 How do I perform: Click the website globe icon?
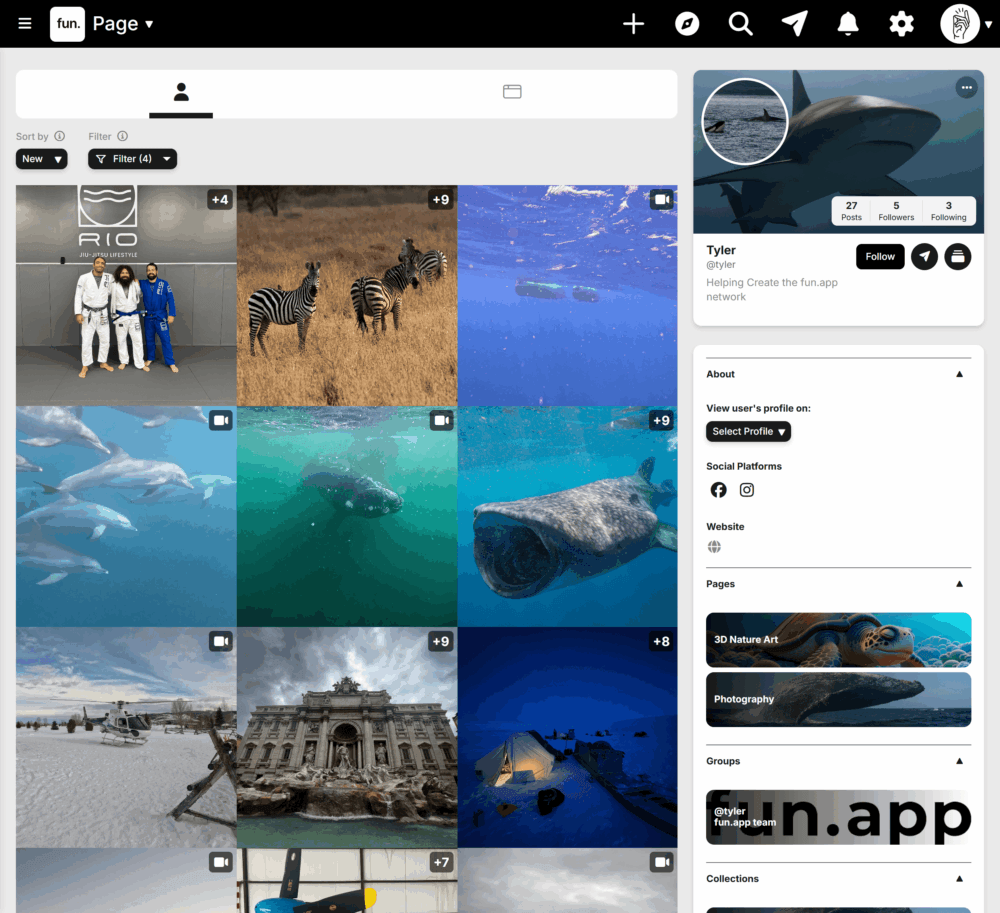(714, 547)
